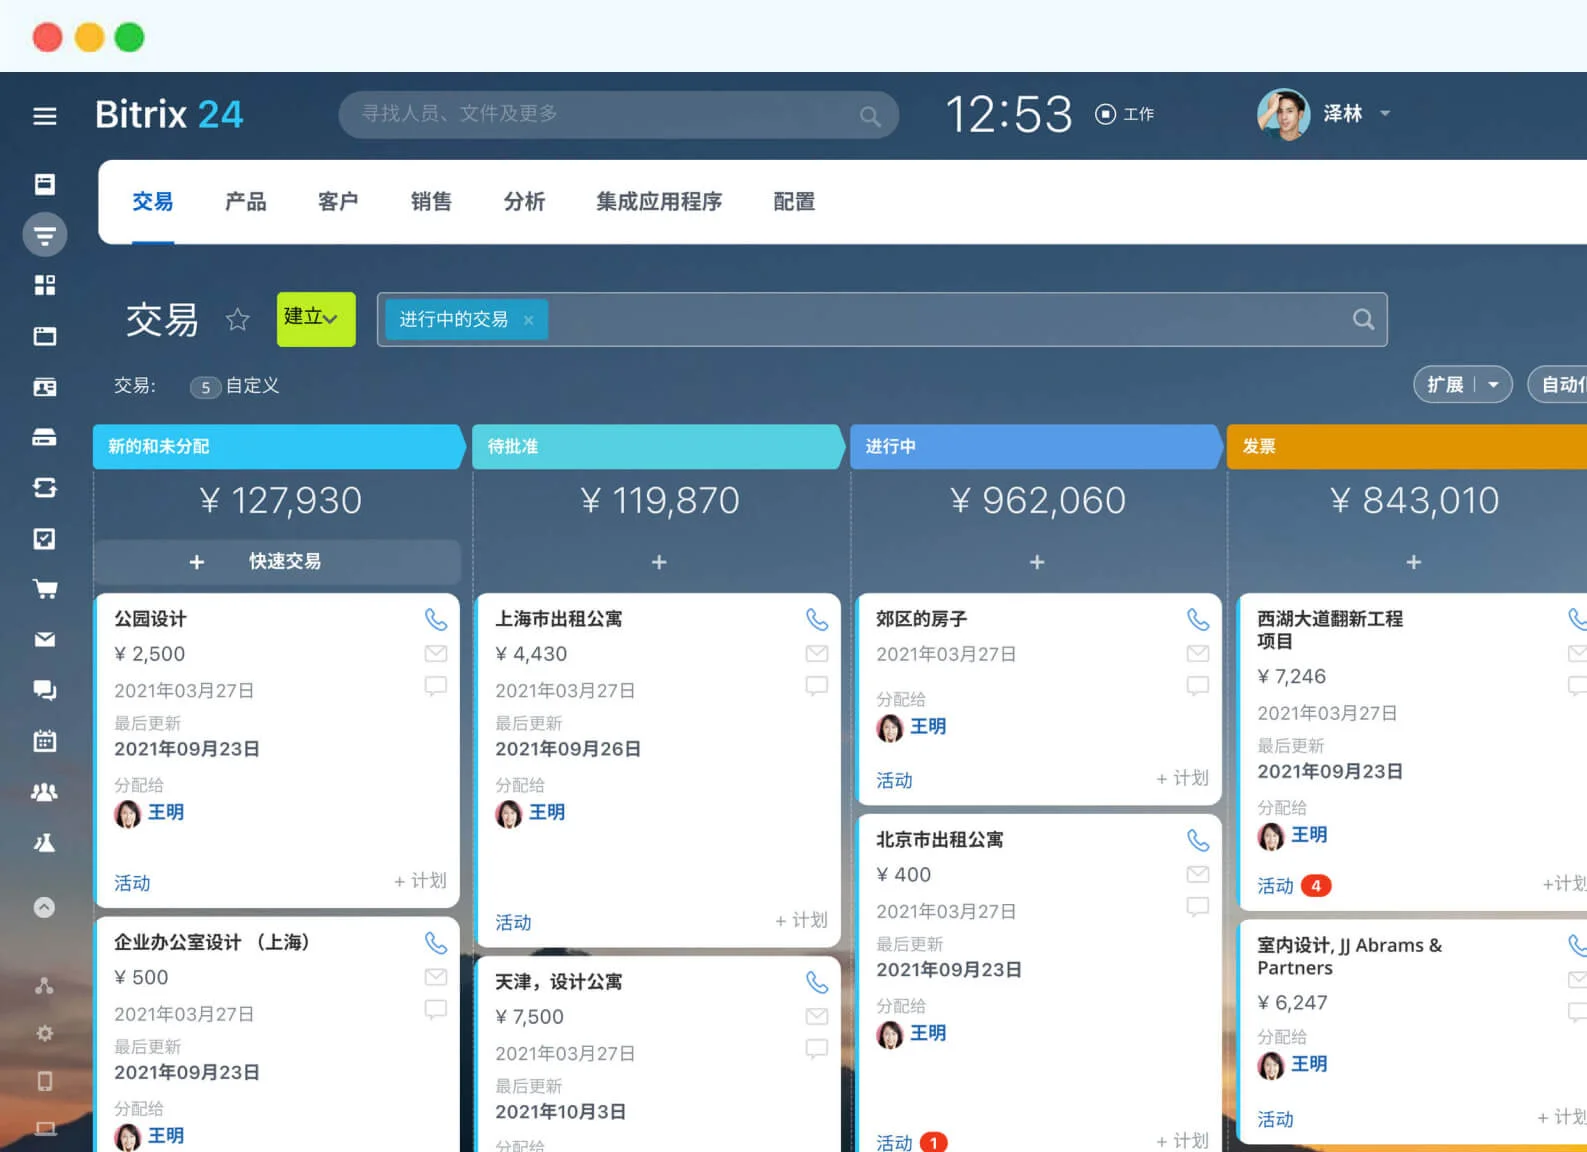Click phone icon on 公园设计 card

(x=436, y=620)
